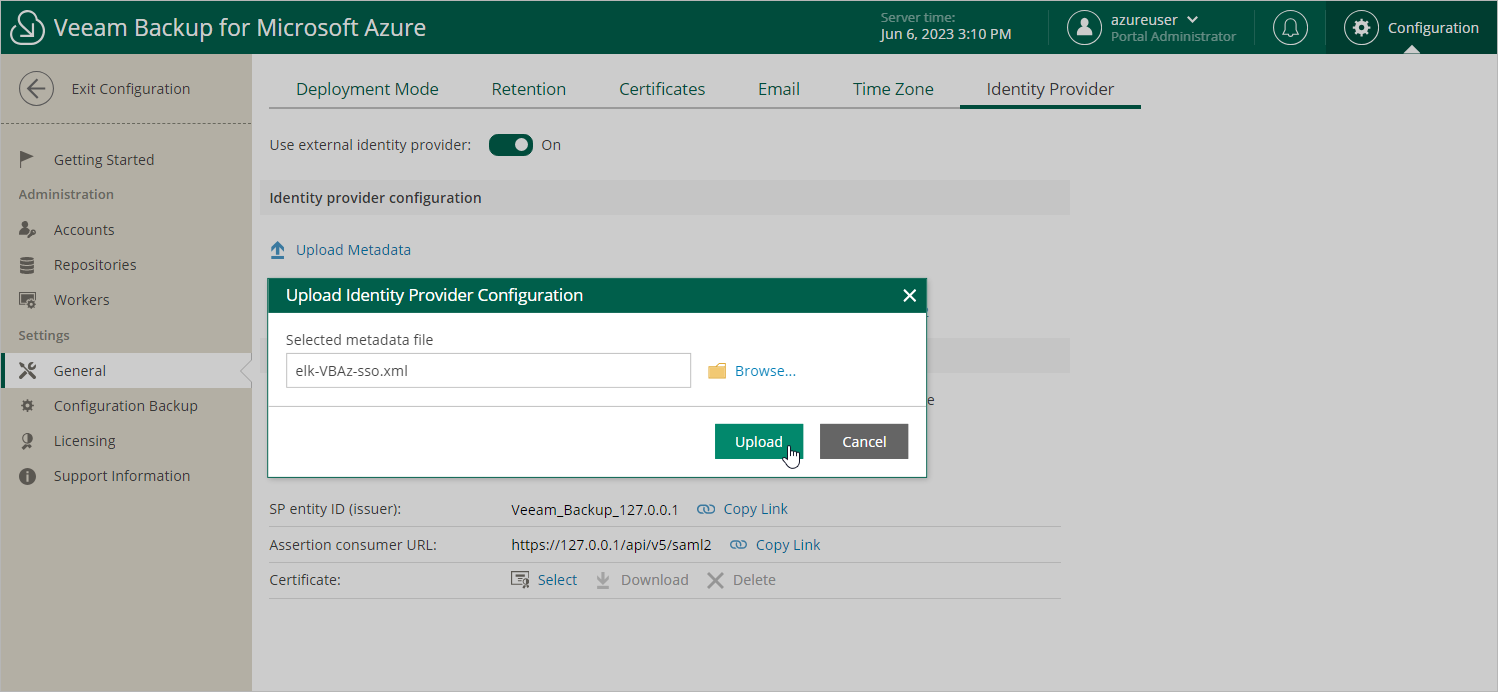Click Delete link for Certificate
The width and height of the screenshot is (1498, 692).
[754, 580]
